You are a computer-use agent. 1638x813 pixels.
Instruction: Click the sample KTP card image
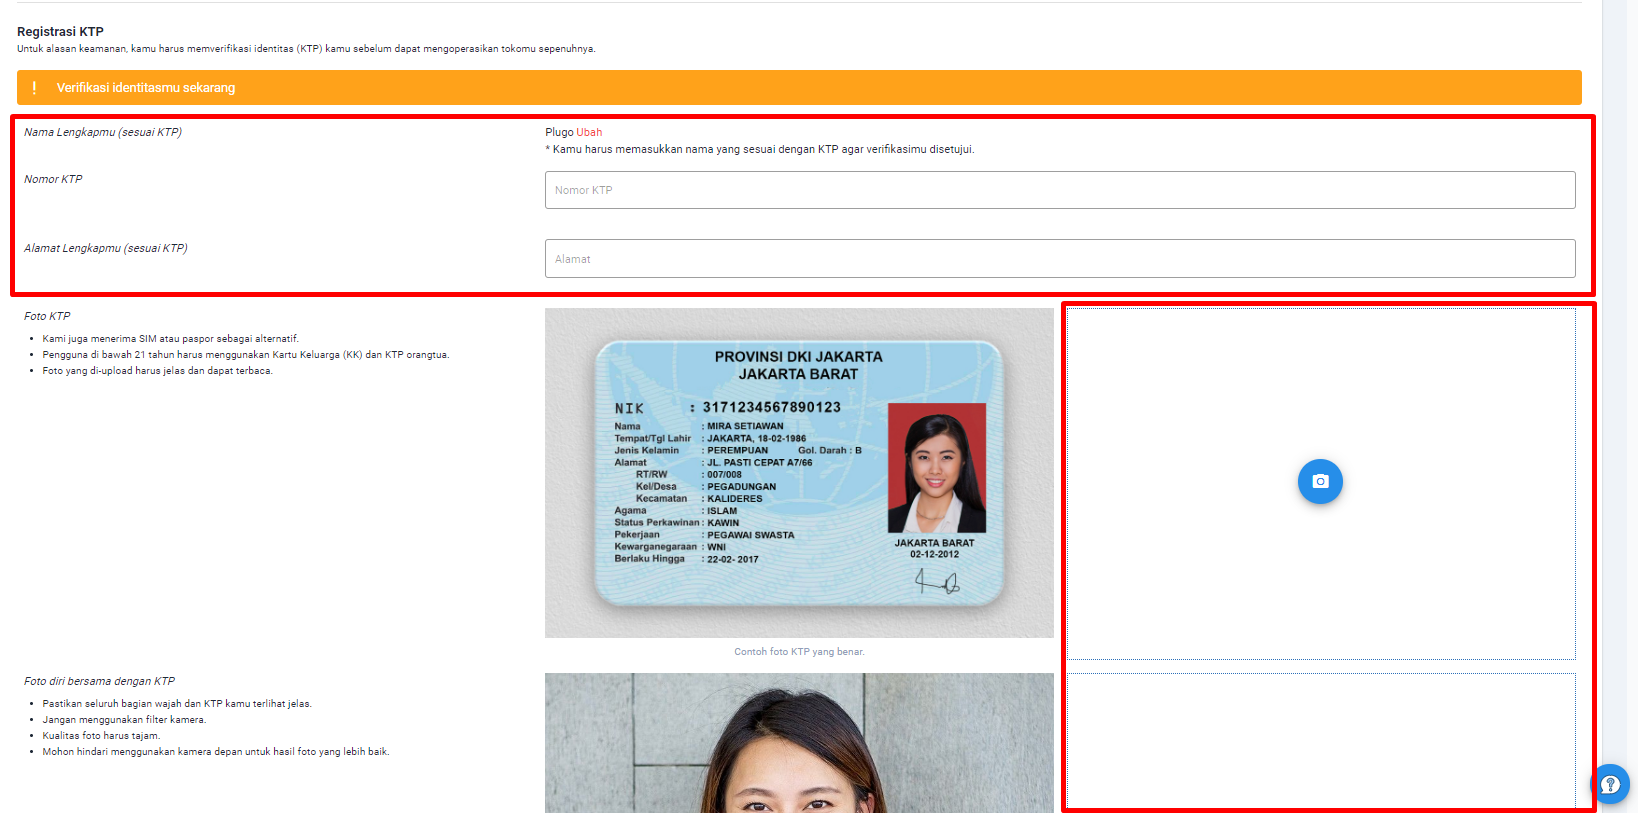pyautogui.click(x=799, y=473)
